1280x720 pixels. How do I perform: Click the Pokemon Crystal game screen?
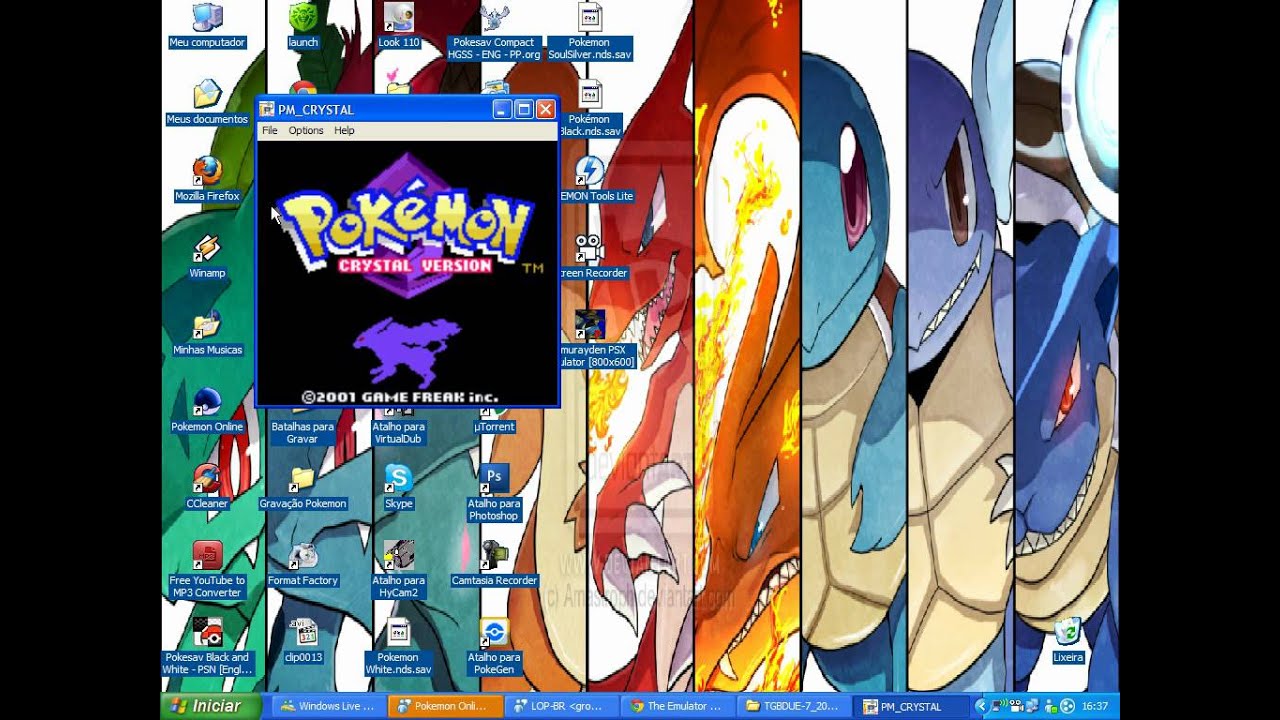407,272
